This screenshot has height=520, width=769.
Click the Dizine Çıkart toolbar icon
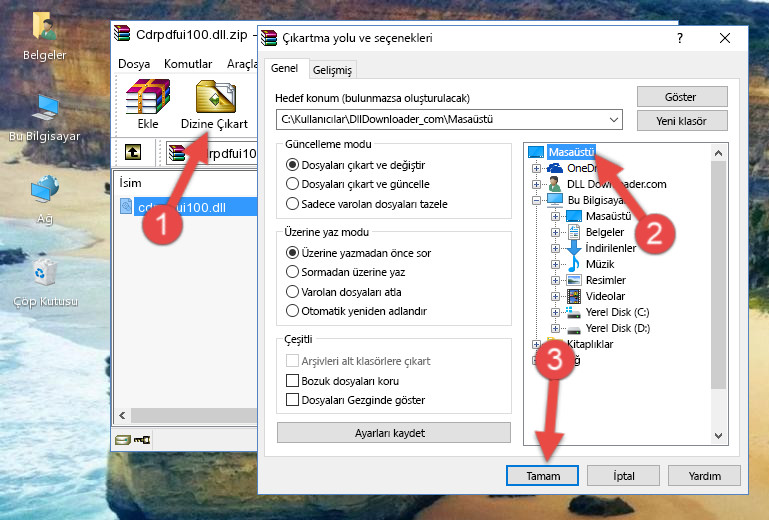pyautogui.click(x=214, y=104)
